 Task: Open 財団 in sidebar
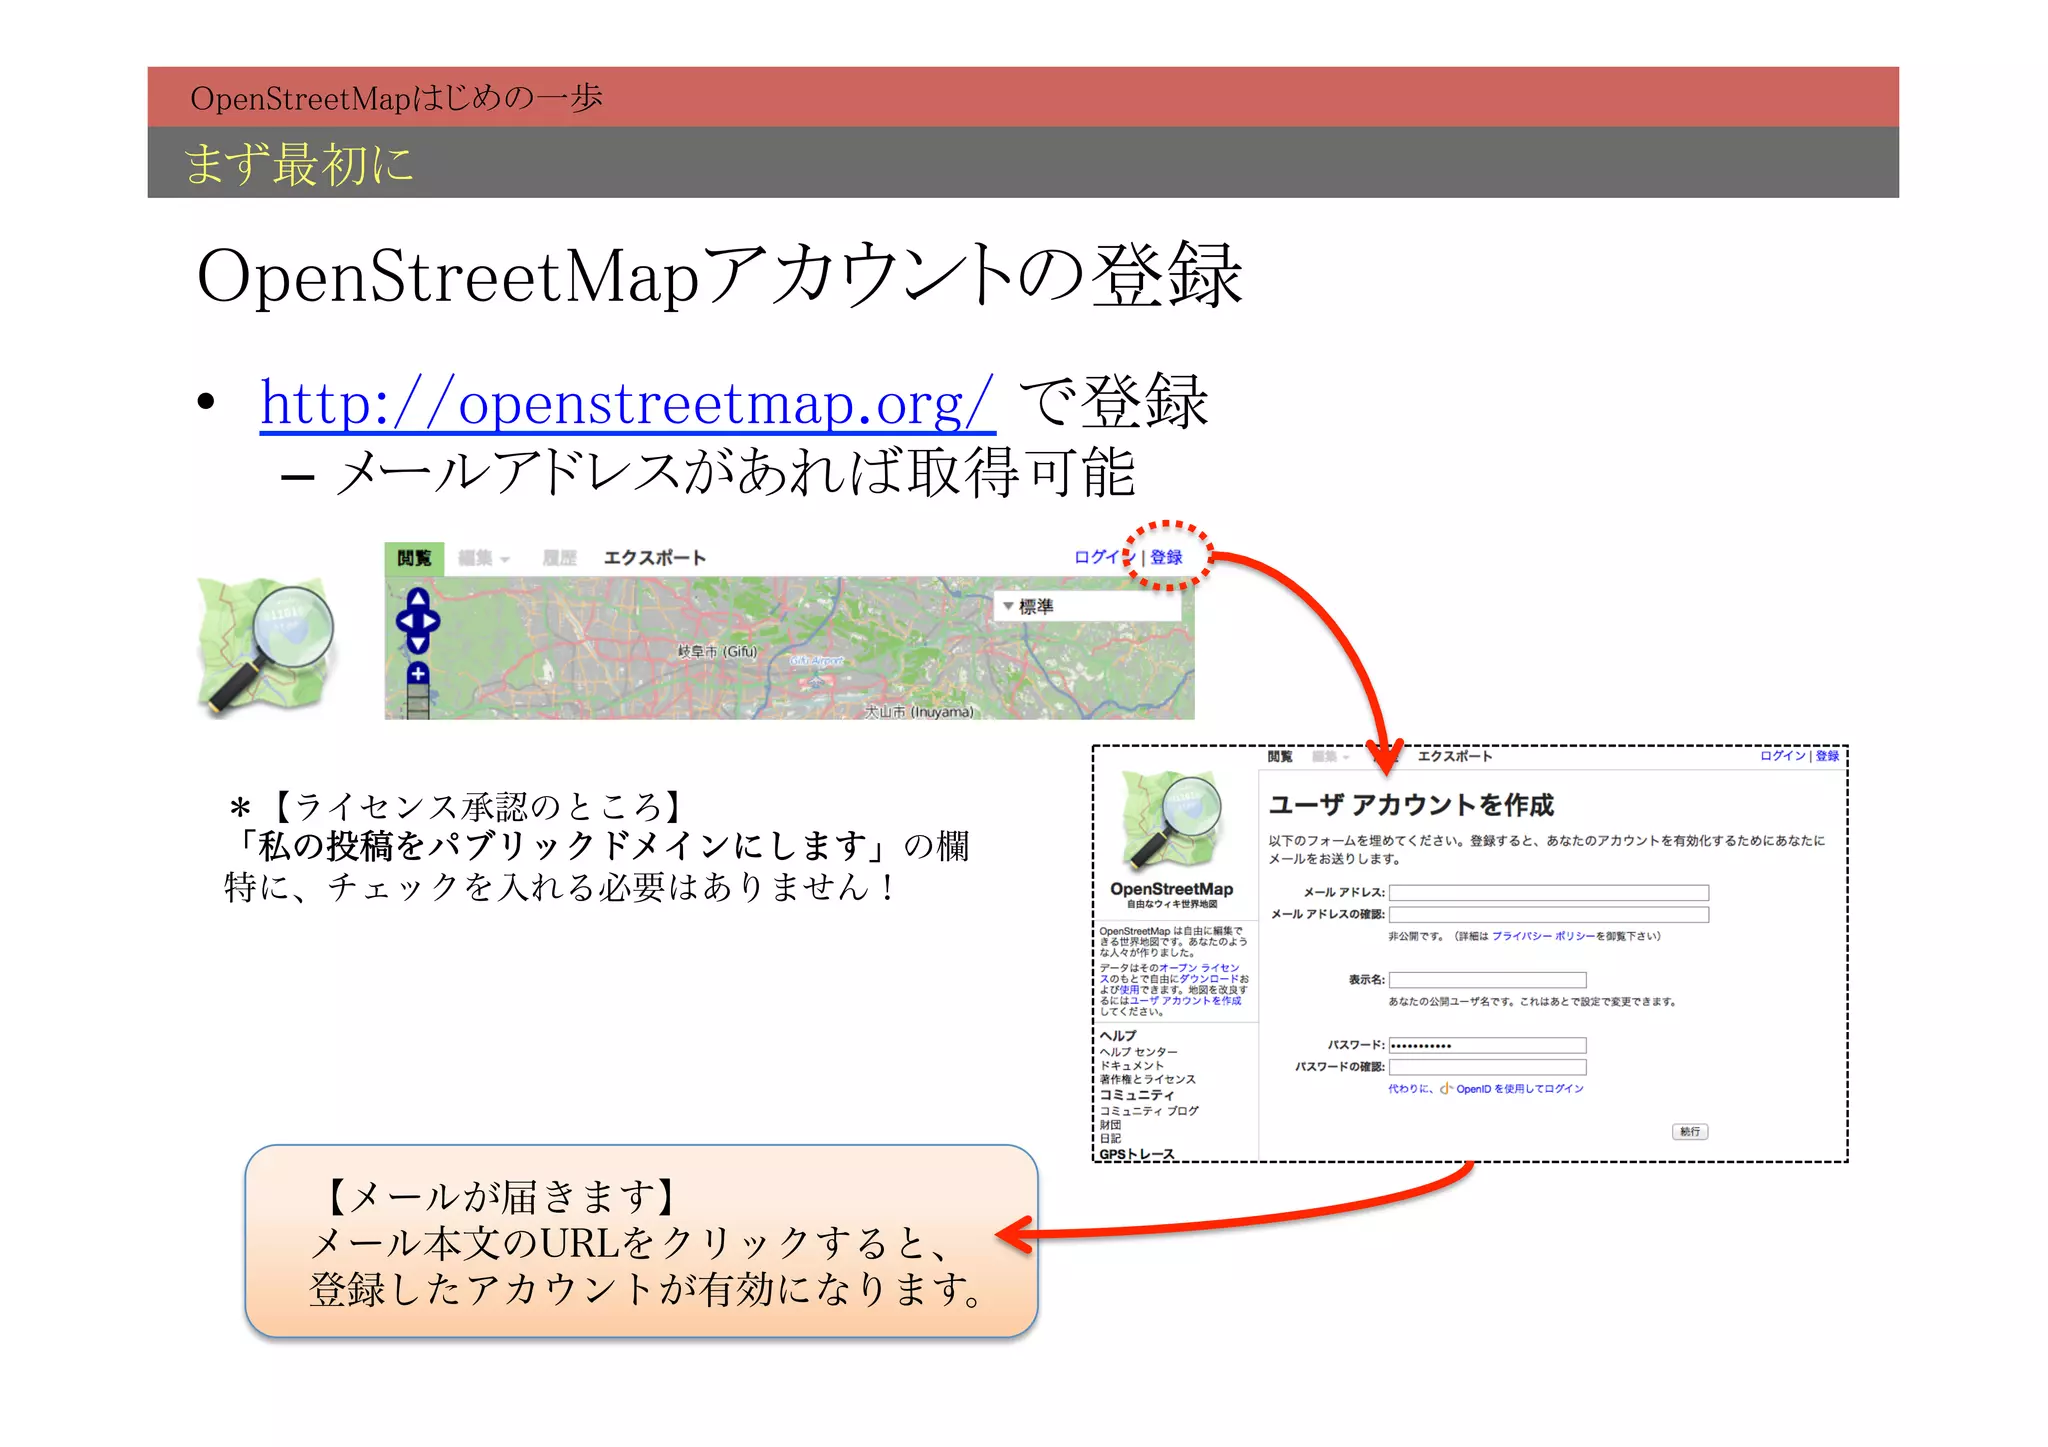click(1110, 1125)
